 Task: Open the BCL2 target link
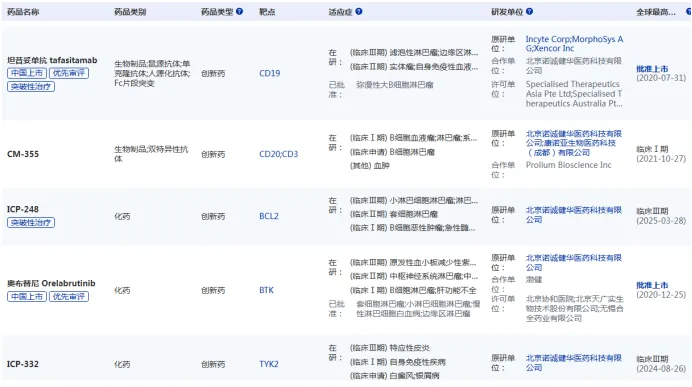click(269, 216)
